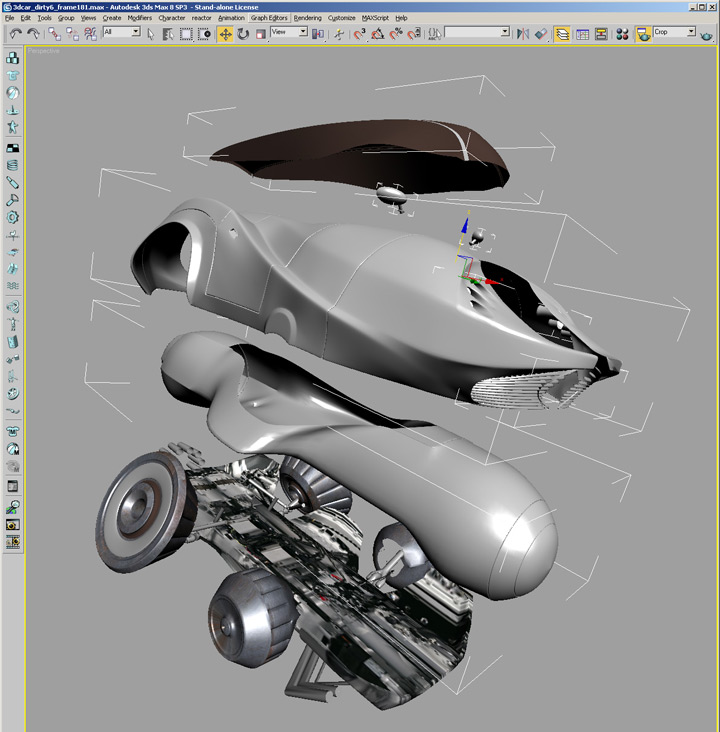Click the Undo arrow in the toolbar
The height and width of the screenshot is (732, 720).
tap(16, 33)
